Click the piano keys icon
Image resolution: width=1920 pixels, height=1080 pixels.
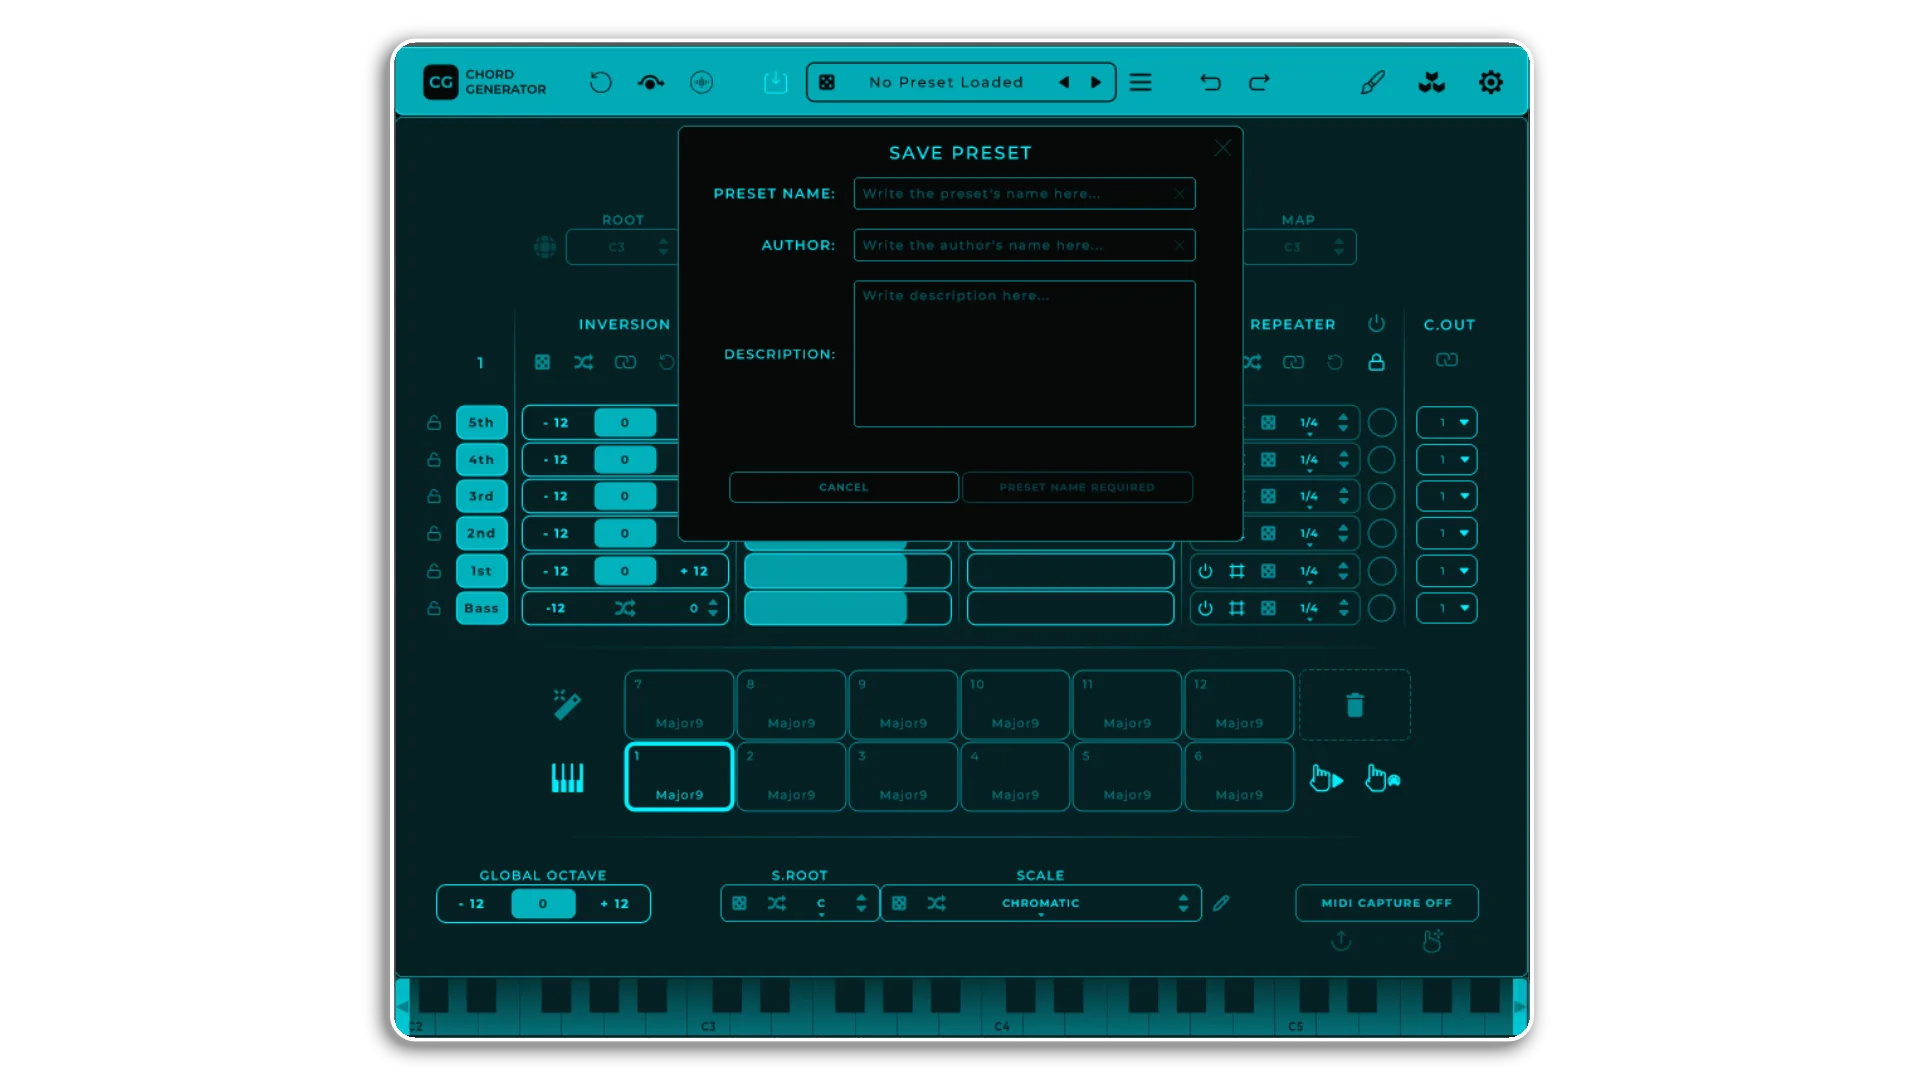point(567,778)
